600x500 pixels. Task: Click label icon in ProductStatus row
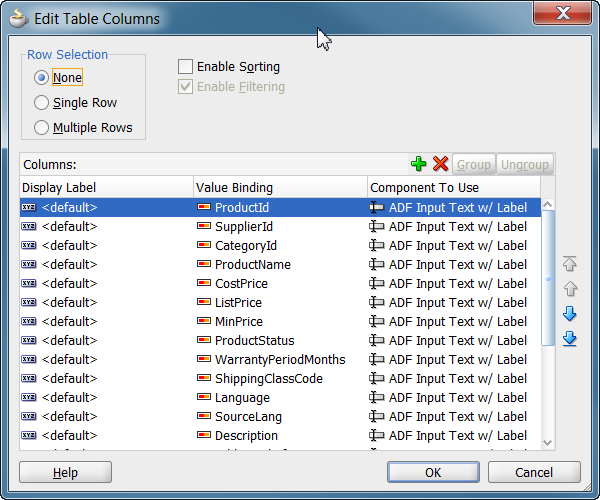coord(29,340)
